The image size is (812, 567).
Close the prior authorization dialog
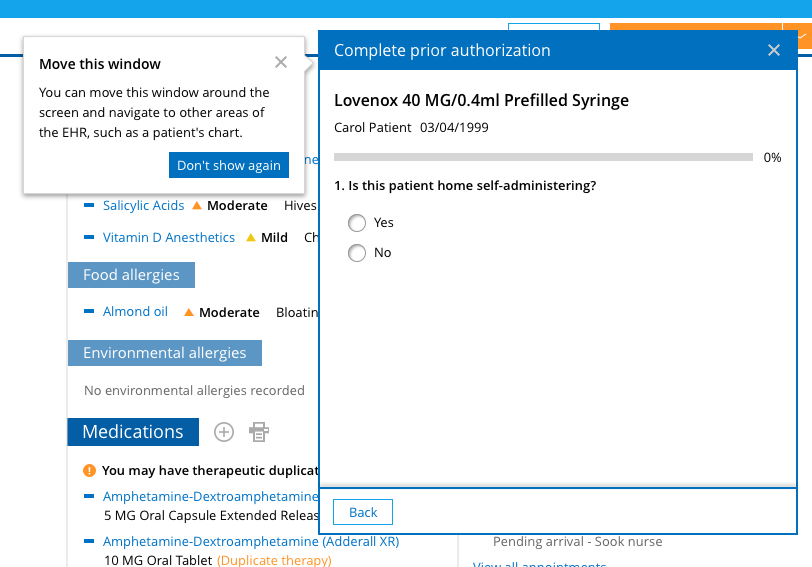(x=774, y=50)
